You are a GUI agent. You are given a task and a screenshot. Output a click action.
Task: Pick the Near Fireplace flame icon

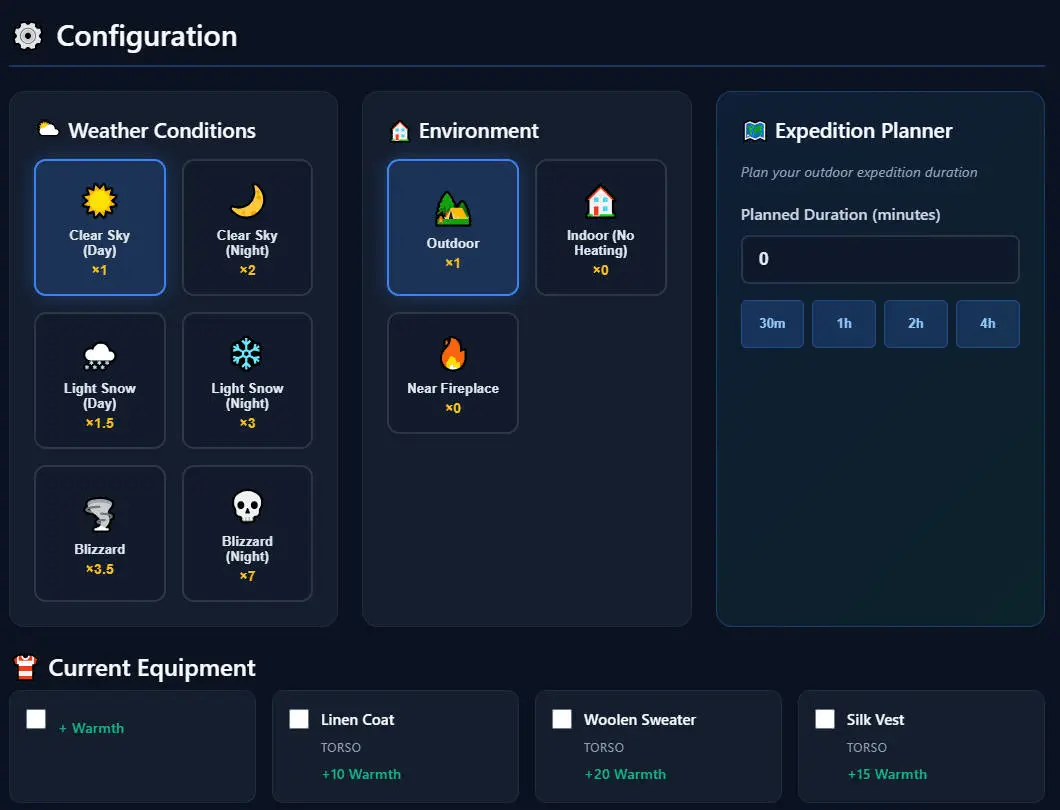point(452,354)
